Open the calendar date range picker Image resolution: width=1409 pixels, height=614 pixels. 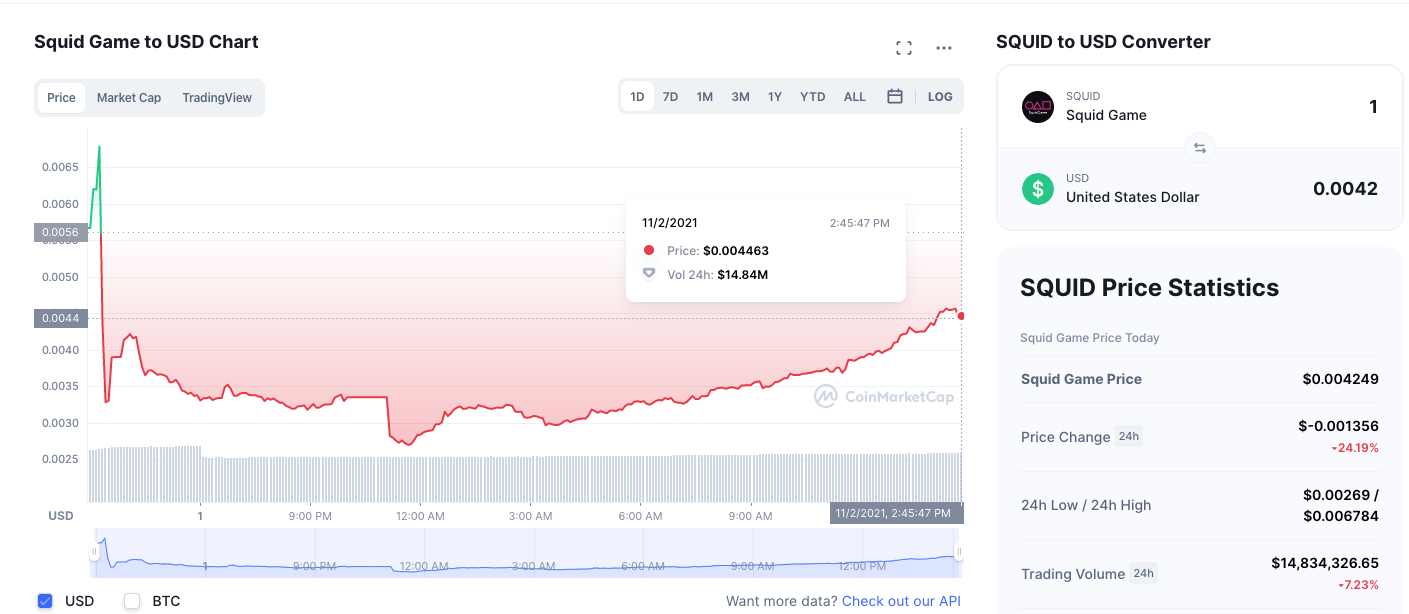895,97
